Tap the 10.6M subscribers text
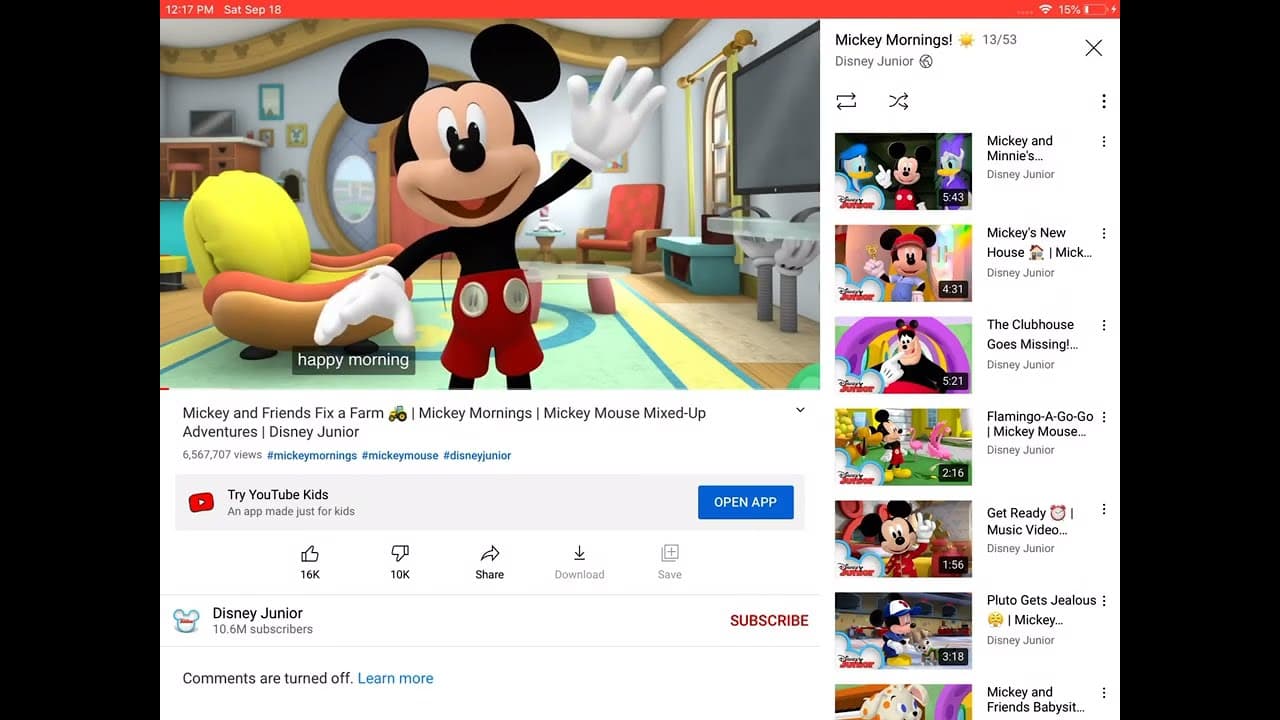Screen dimensions: 1280x720 (262, 629)
